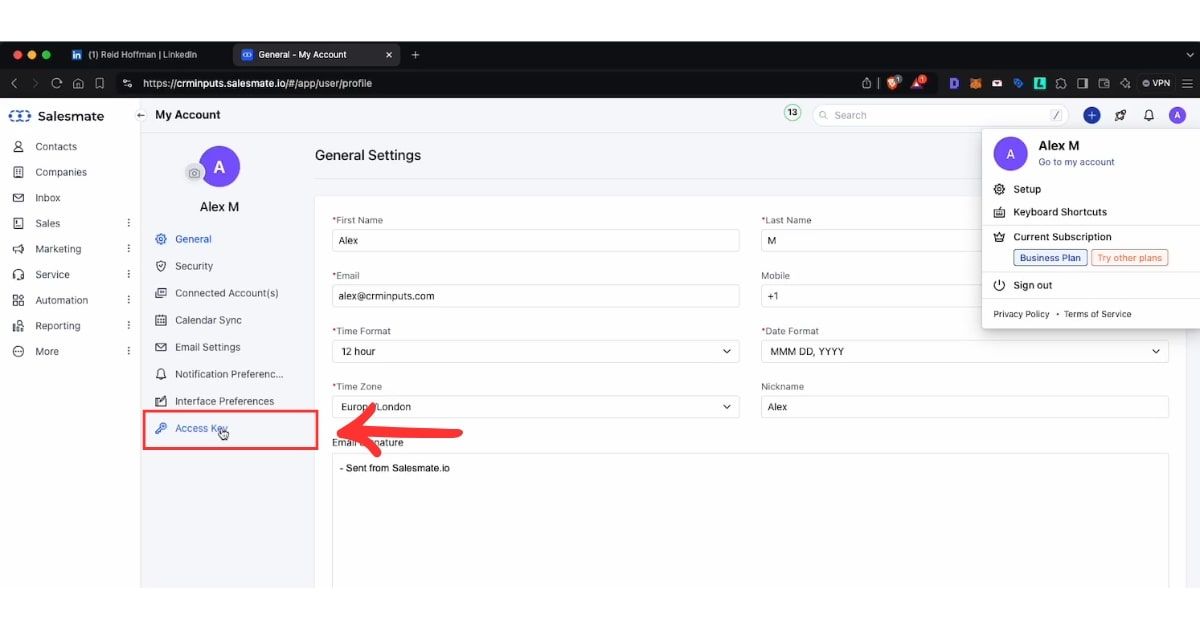Click the Nickname field
The image size is (1200, 630).
pos(965,407)
